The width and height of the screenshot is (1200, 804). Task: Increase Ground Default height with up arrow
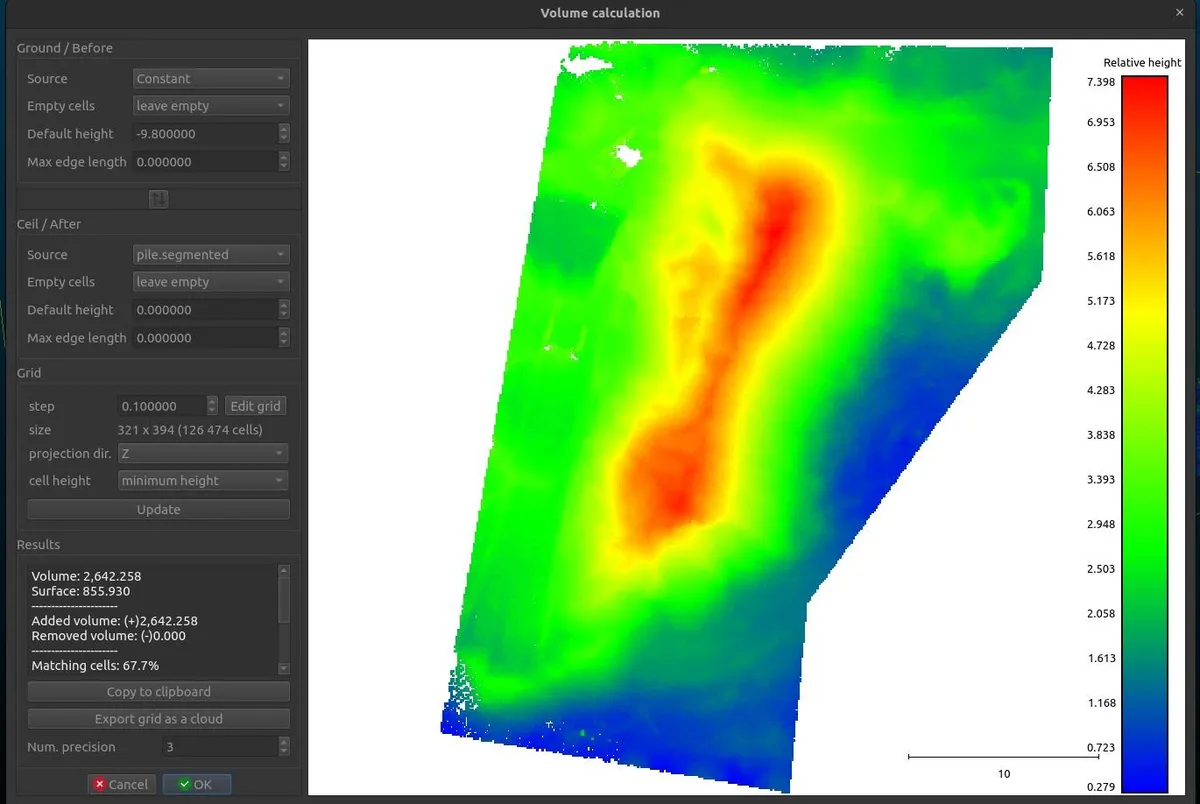point(284,129)
